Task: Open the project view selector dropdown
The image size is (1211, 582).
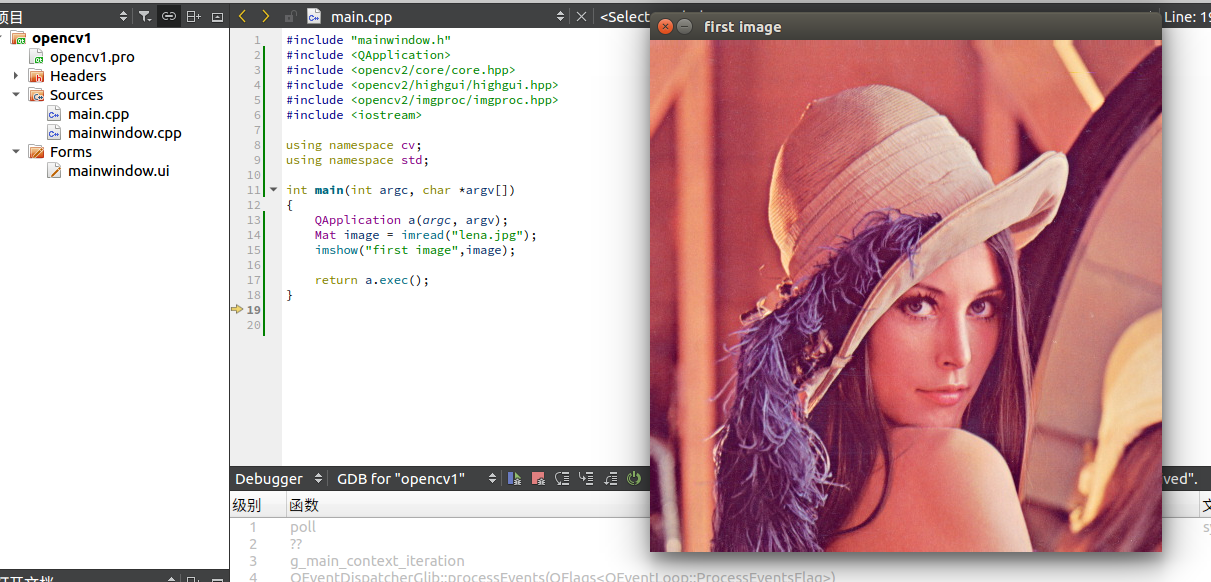Action: point(123,16)
